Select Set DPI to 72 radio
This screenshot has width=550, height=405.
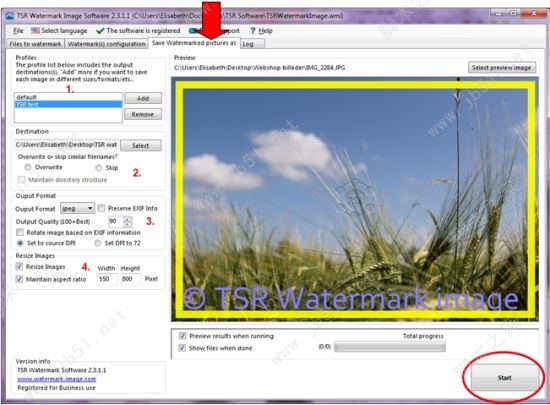pos(98,243)
